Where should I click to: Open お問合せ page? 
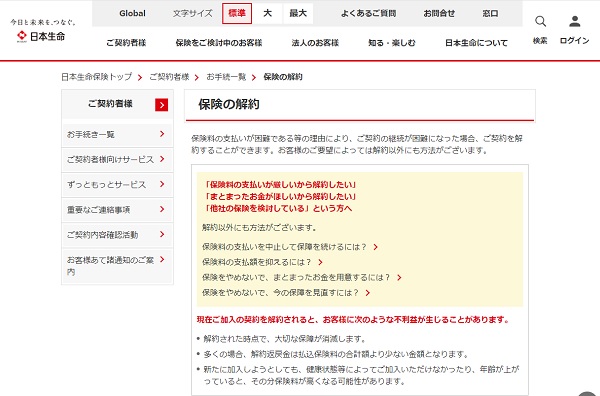point(439,13)
